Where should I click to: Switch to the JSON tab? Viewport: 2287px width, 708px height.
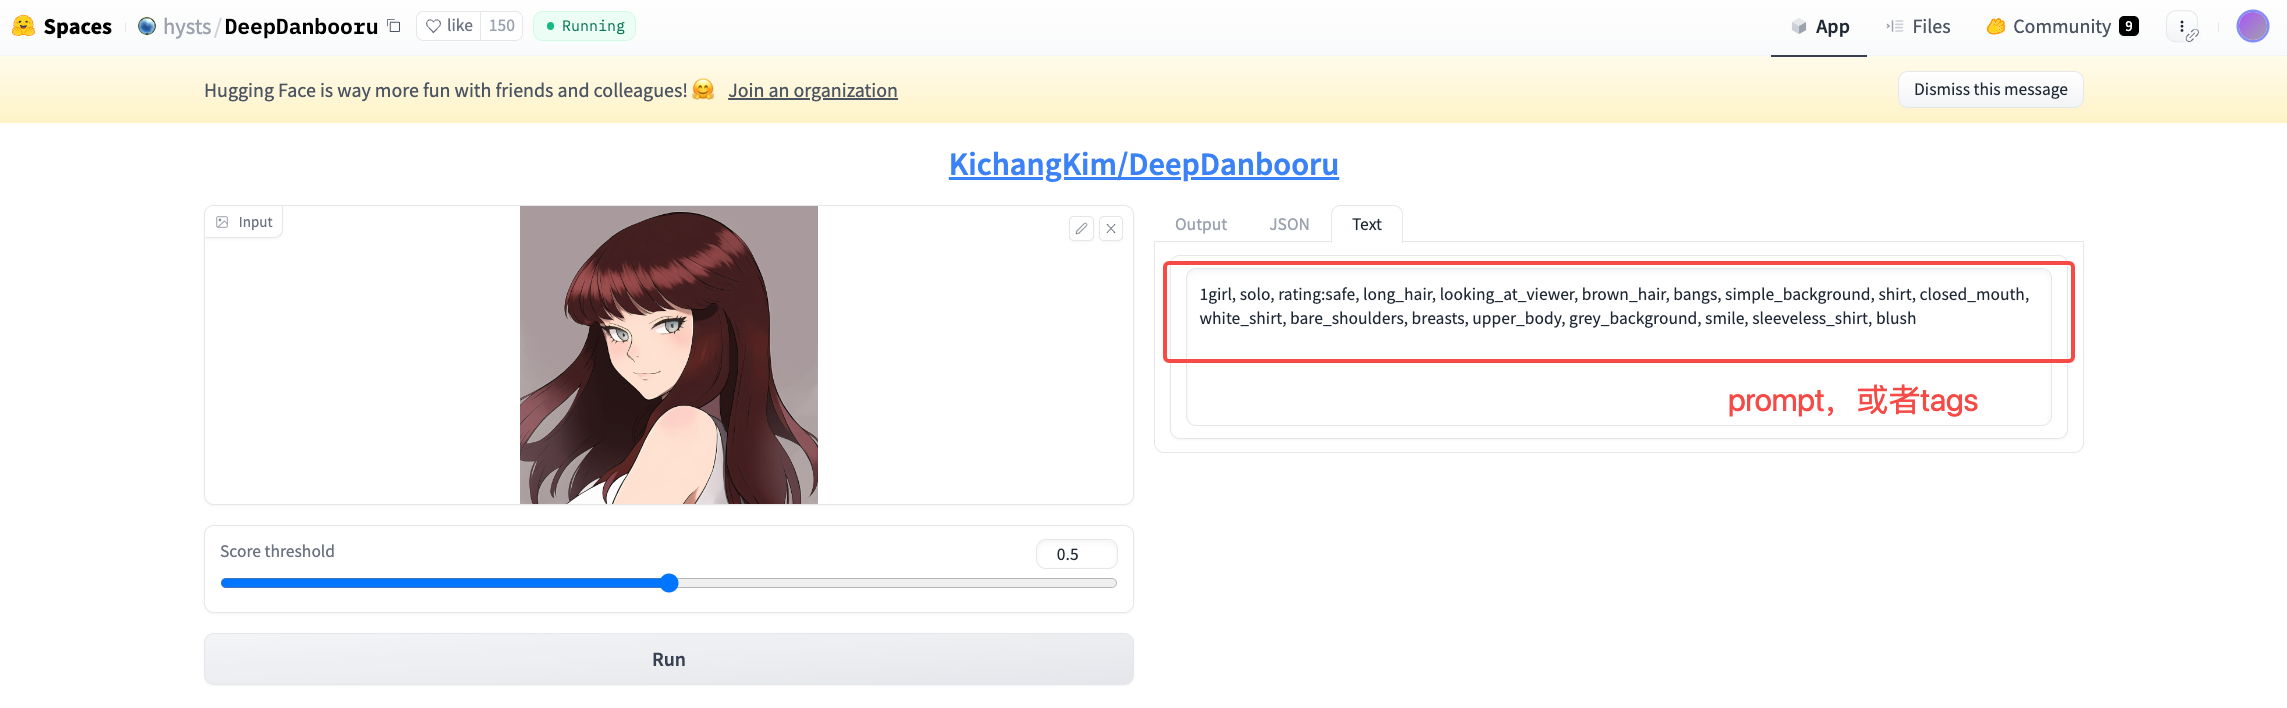click(x=1289, y=225)
